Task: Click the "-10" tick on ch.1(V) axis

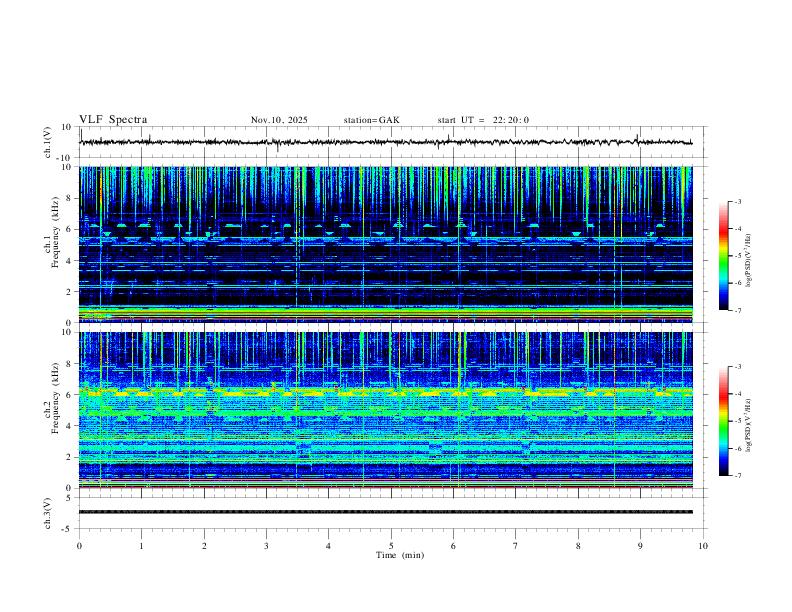Action: pyautogui.click(x=64, y=158)
